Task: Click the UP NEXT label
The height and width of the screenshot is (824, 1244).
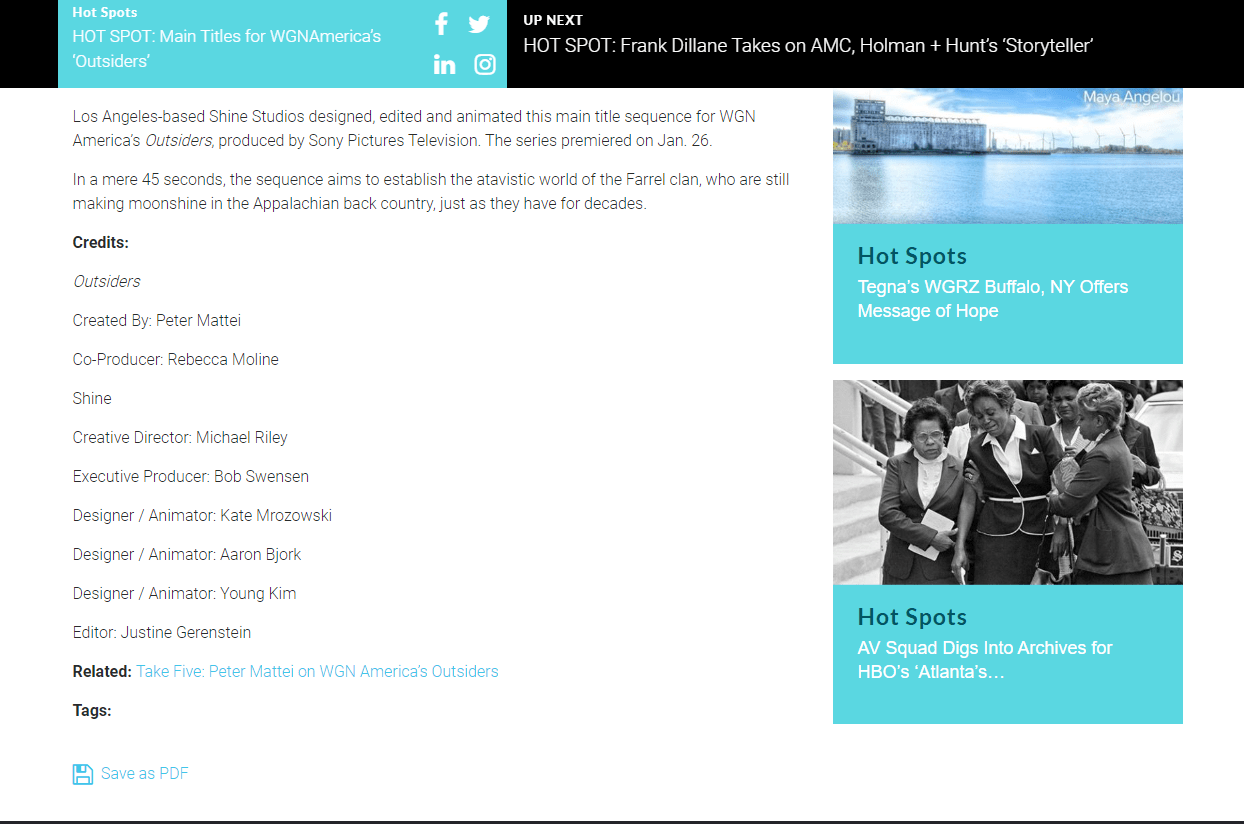Action: [553, 19]
